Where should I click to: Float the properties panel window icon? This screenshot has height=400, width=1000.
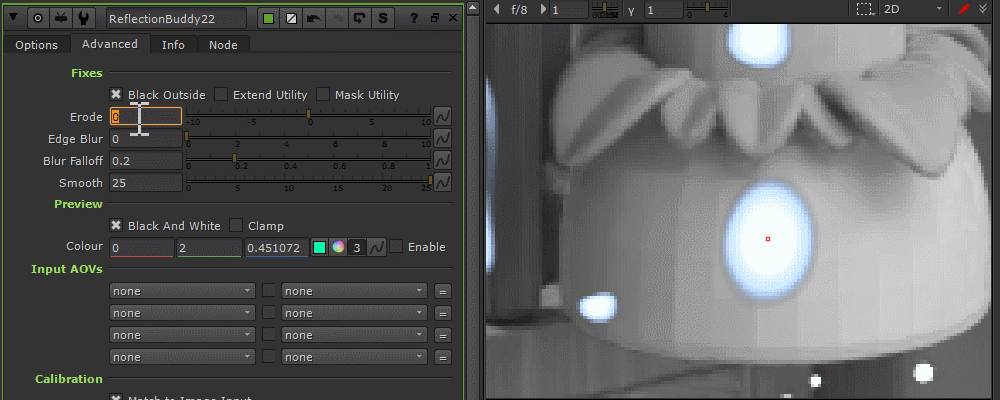[x=434, y=18]
